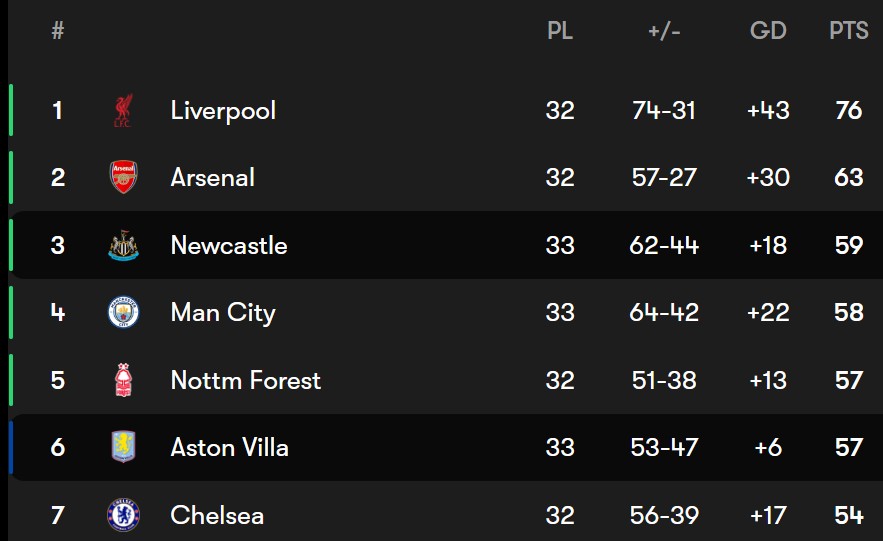Click the Nottm Forest club crest
Screen dimensions: 883x541
(x=123, y=380)
